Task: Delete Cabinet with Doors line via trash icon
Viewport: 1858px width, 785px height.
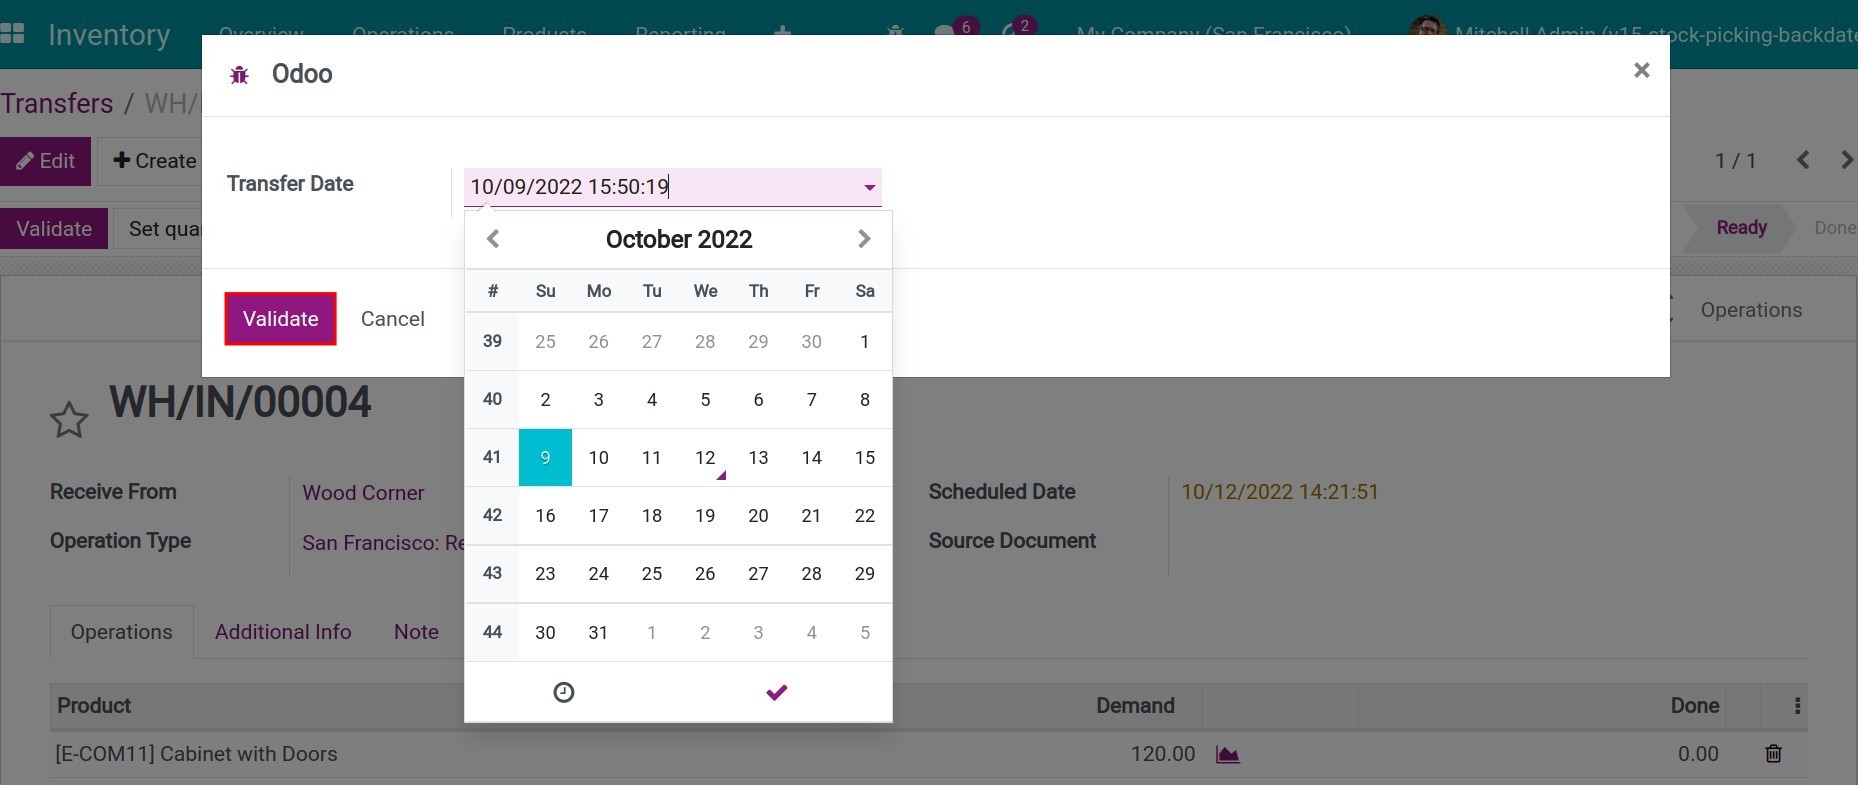Action: click(x=1773, y=754)
